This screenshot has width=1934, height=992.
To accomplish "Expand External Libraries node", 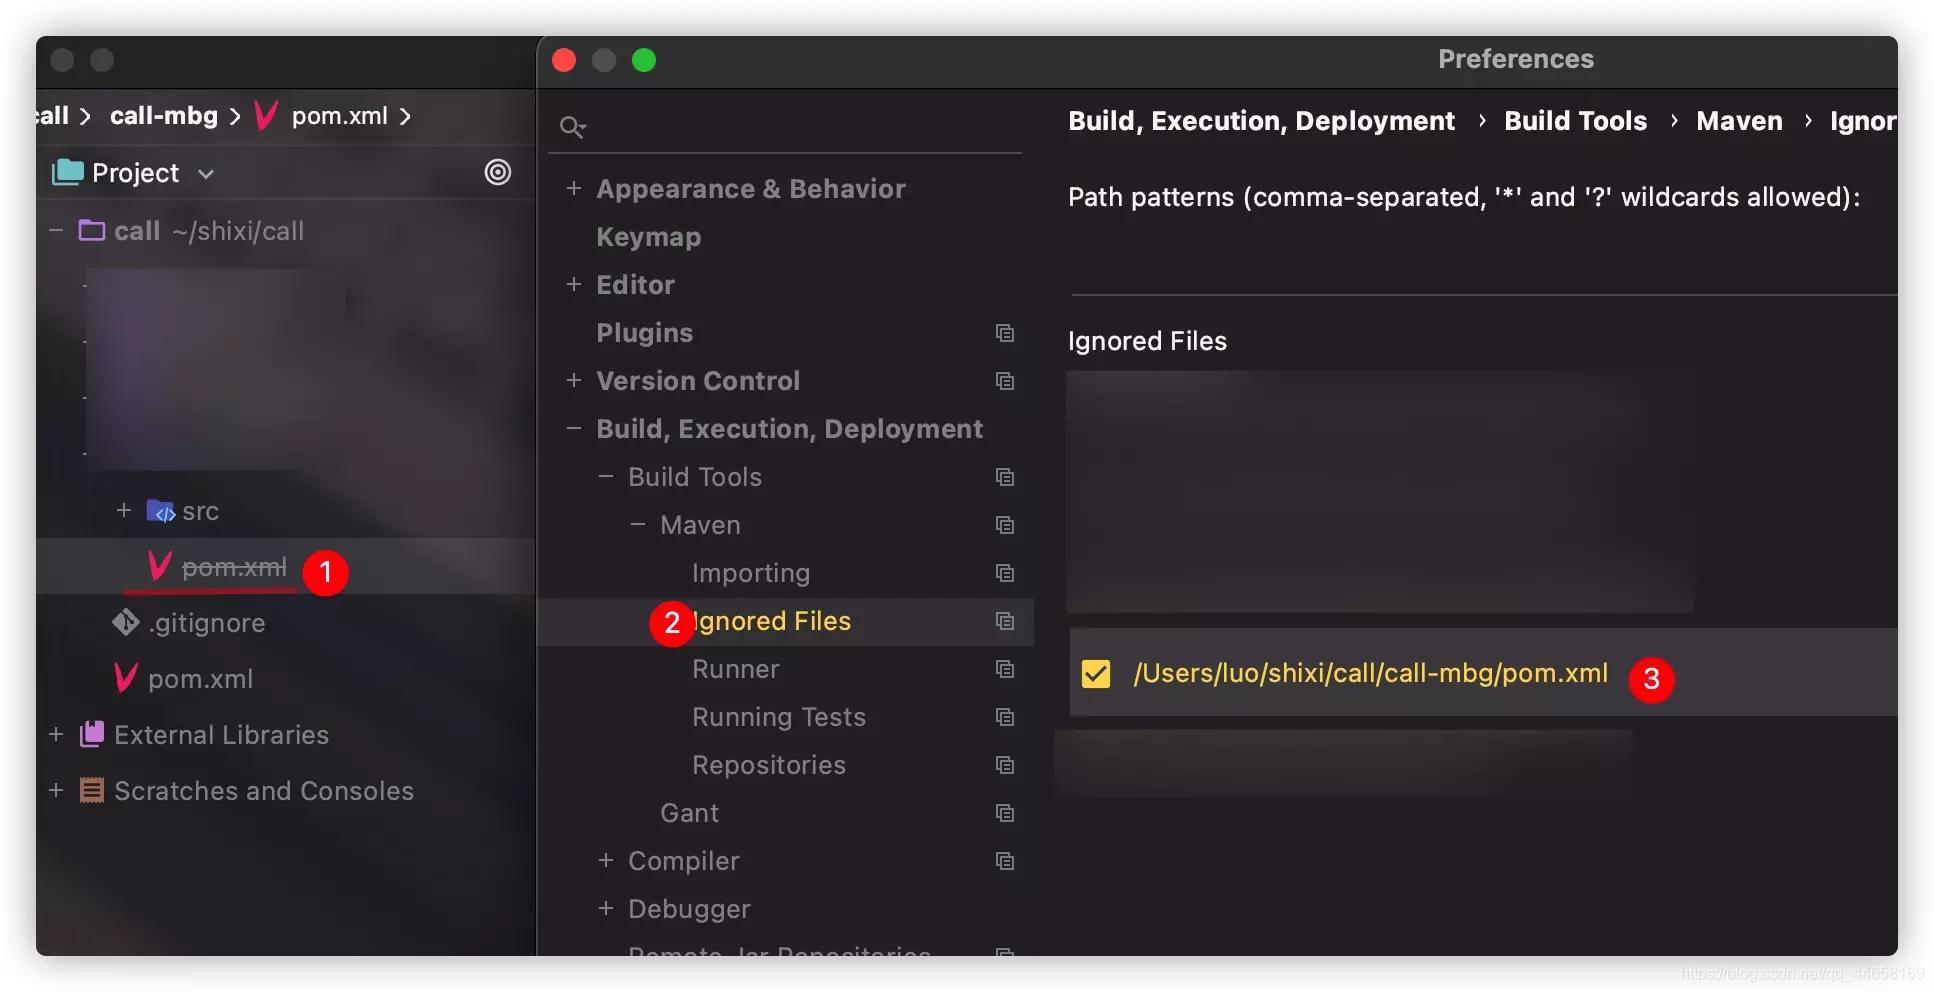I will (x=56, y=734).
